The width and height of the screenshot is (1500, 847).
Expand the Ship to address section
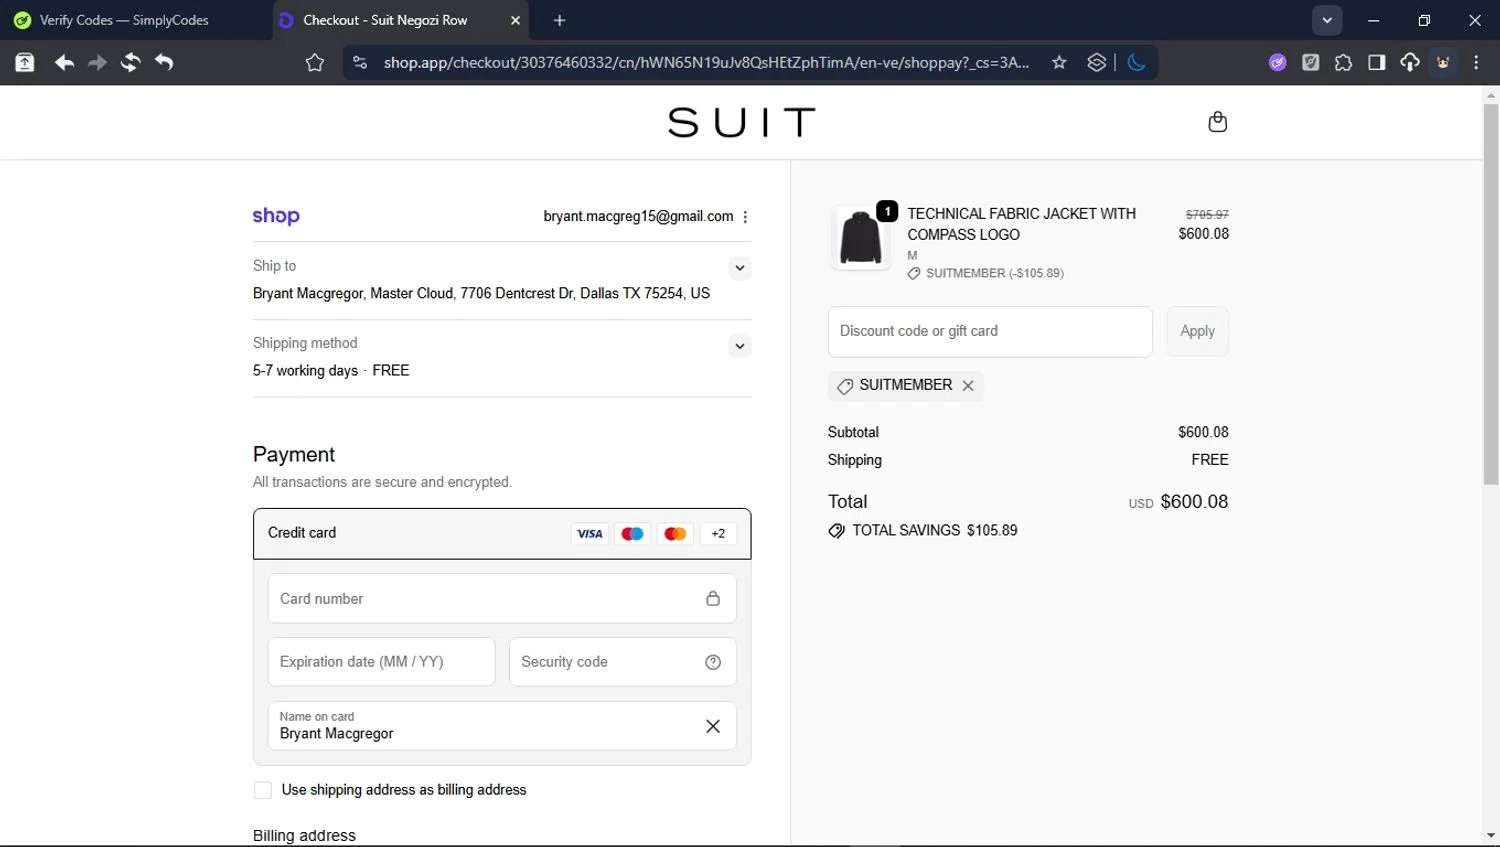(739, 268)
